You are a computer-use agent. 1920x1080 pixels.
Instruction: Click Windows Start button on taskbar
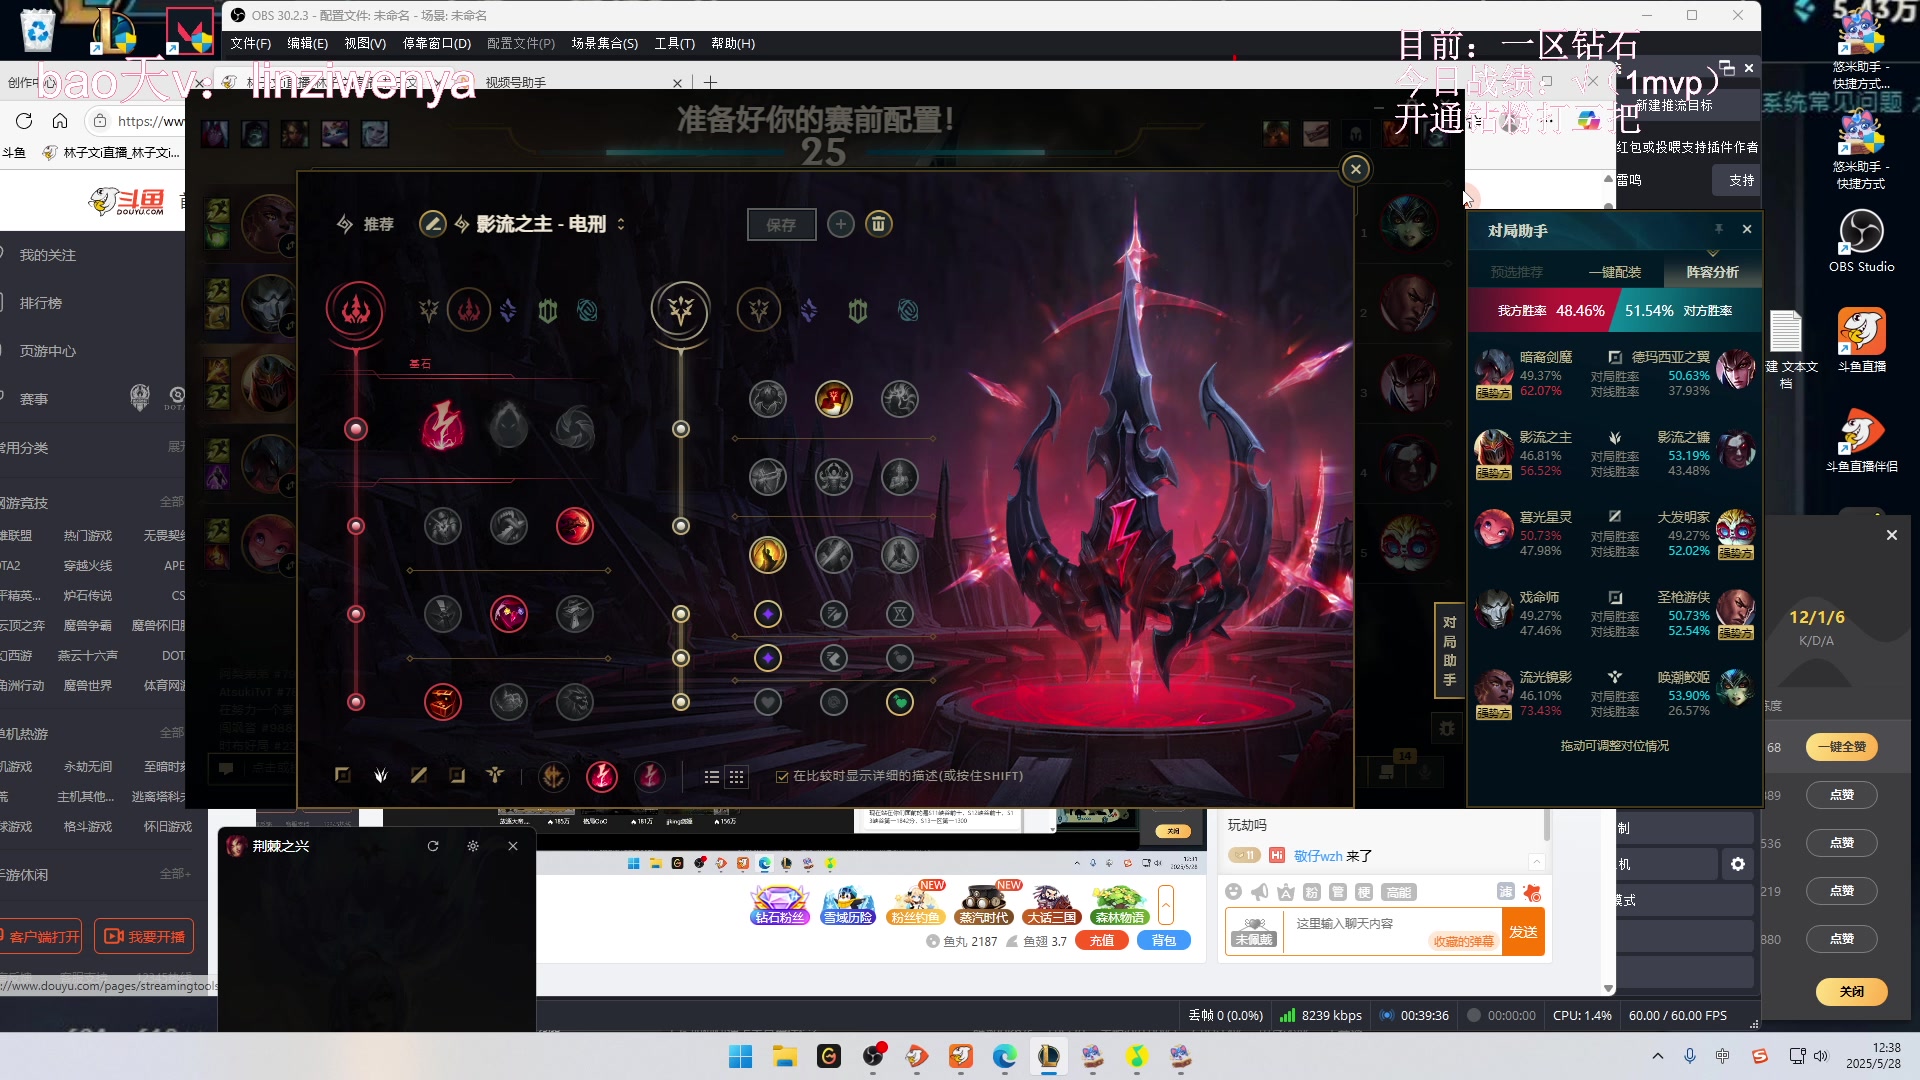741,1056
